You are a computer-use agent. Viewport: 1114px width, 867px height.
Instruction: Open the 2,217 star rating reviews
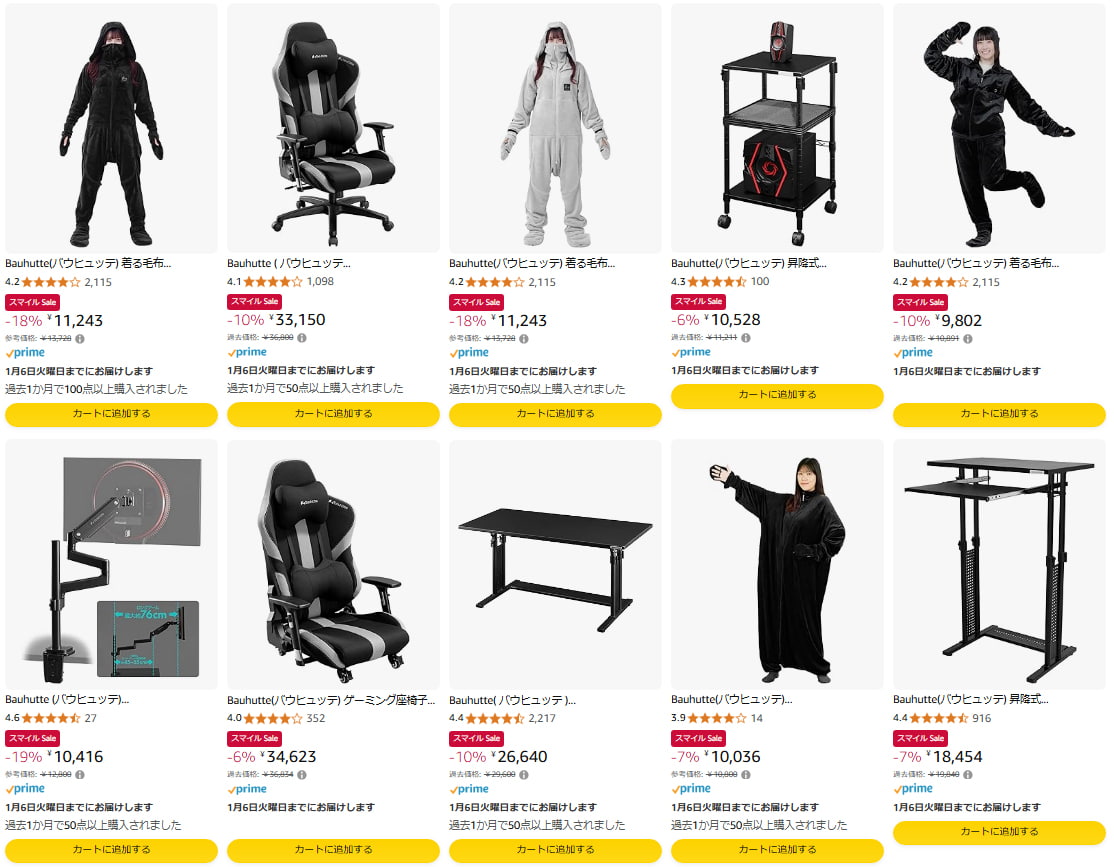pyautogui.click(x=511, y=718)
